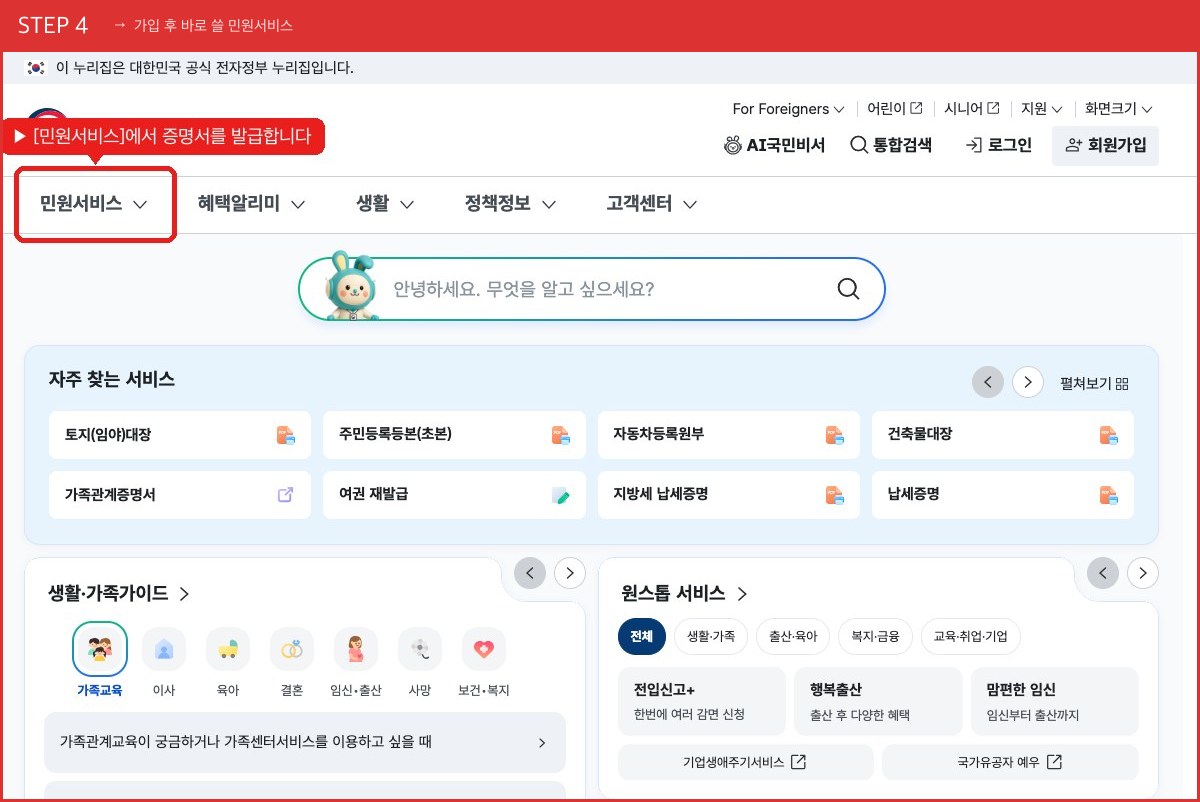Click the search magnifier icon in search bar

click(x=848, y=289)
